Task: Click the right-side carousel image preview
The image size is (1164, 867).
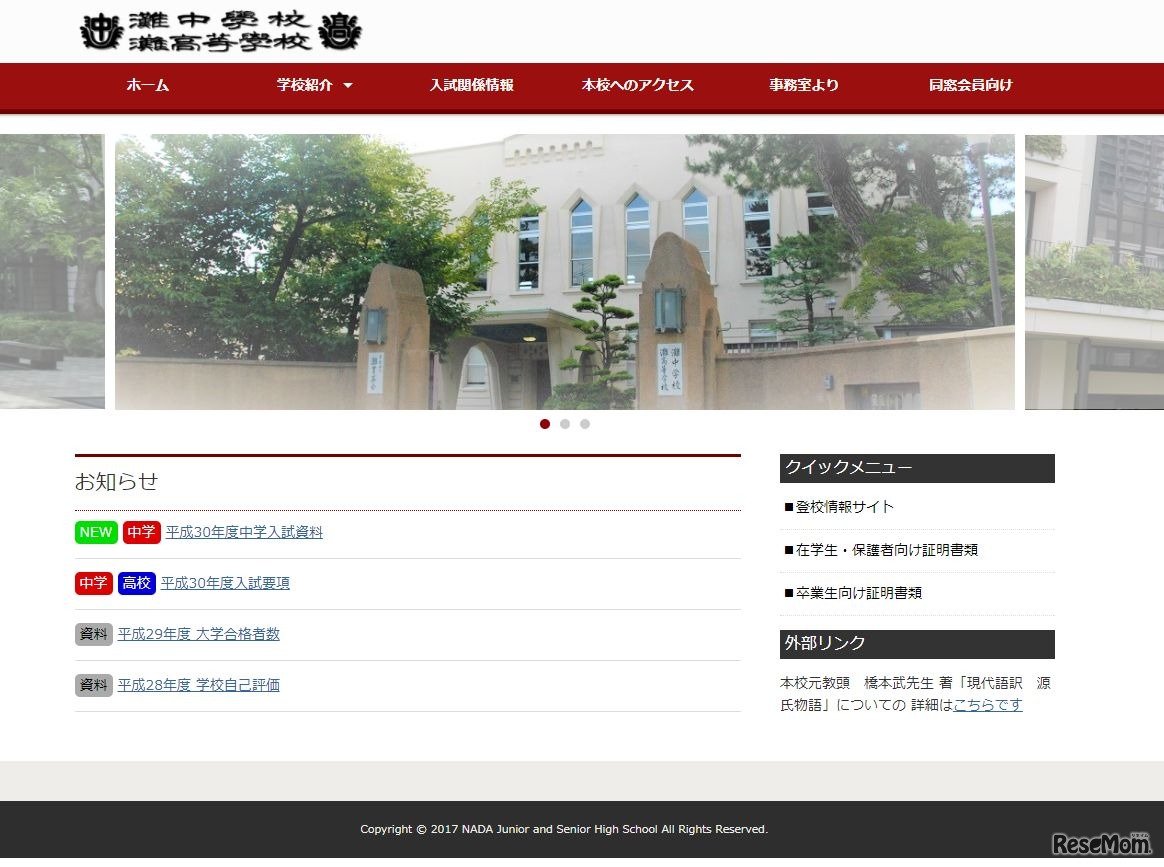Action: point(1094,271)
